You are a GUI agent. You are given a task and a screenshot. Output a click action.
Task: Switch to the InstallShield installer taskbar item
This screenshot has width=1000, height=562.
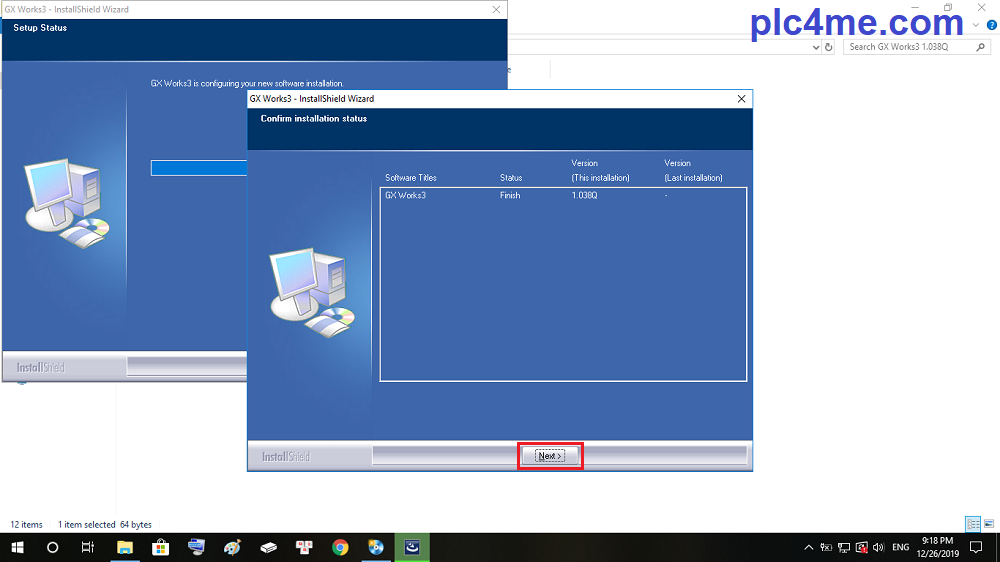click(x=412, y=547)
